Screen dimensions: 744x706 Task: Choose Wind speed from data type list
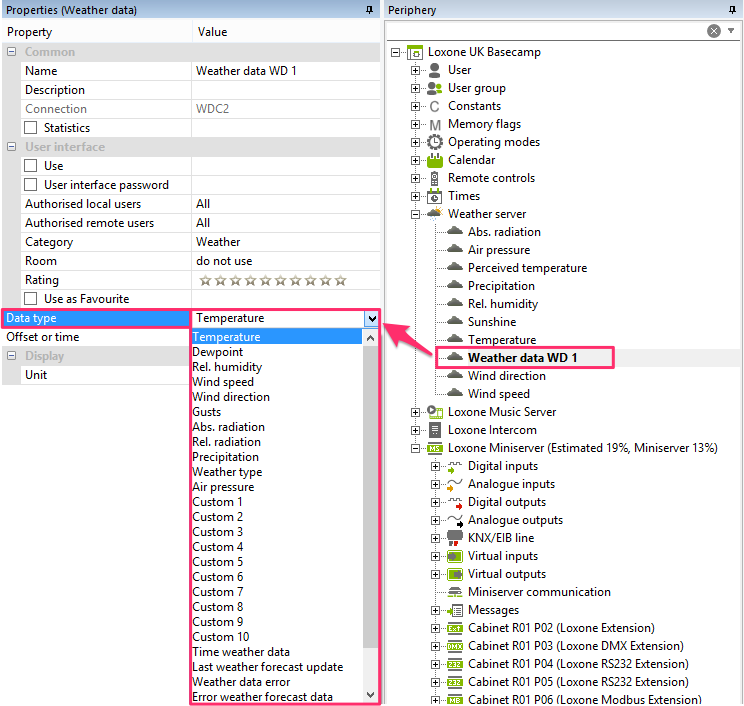click(223, 382)
